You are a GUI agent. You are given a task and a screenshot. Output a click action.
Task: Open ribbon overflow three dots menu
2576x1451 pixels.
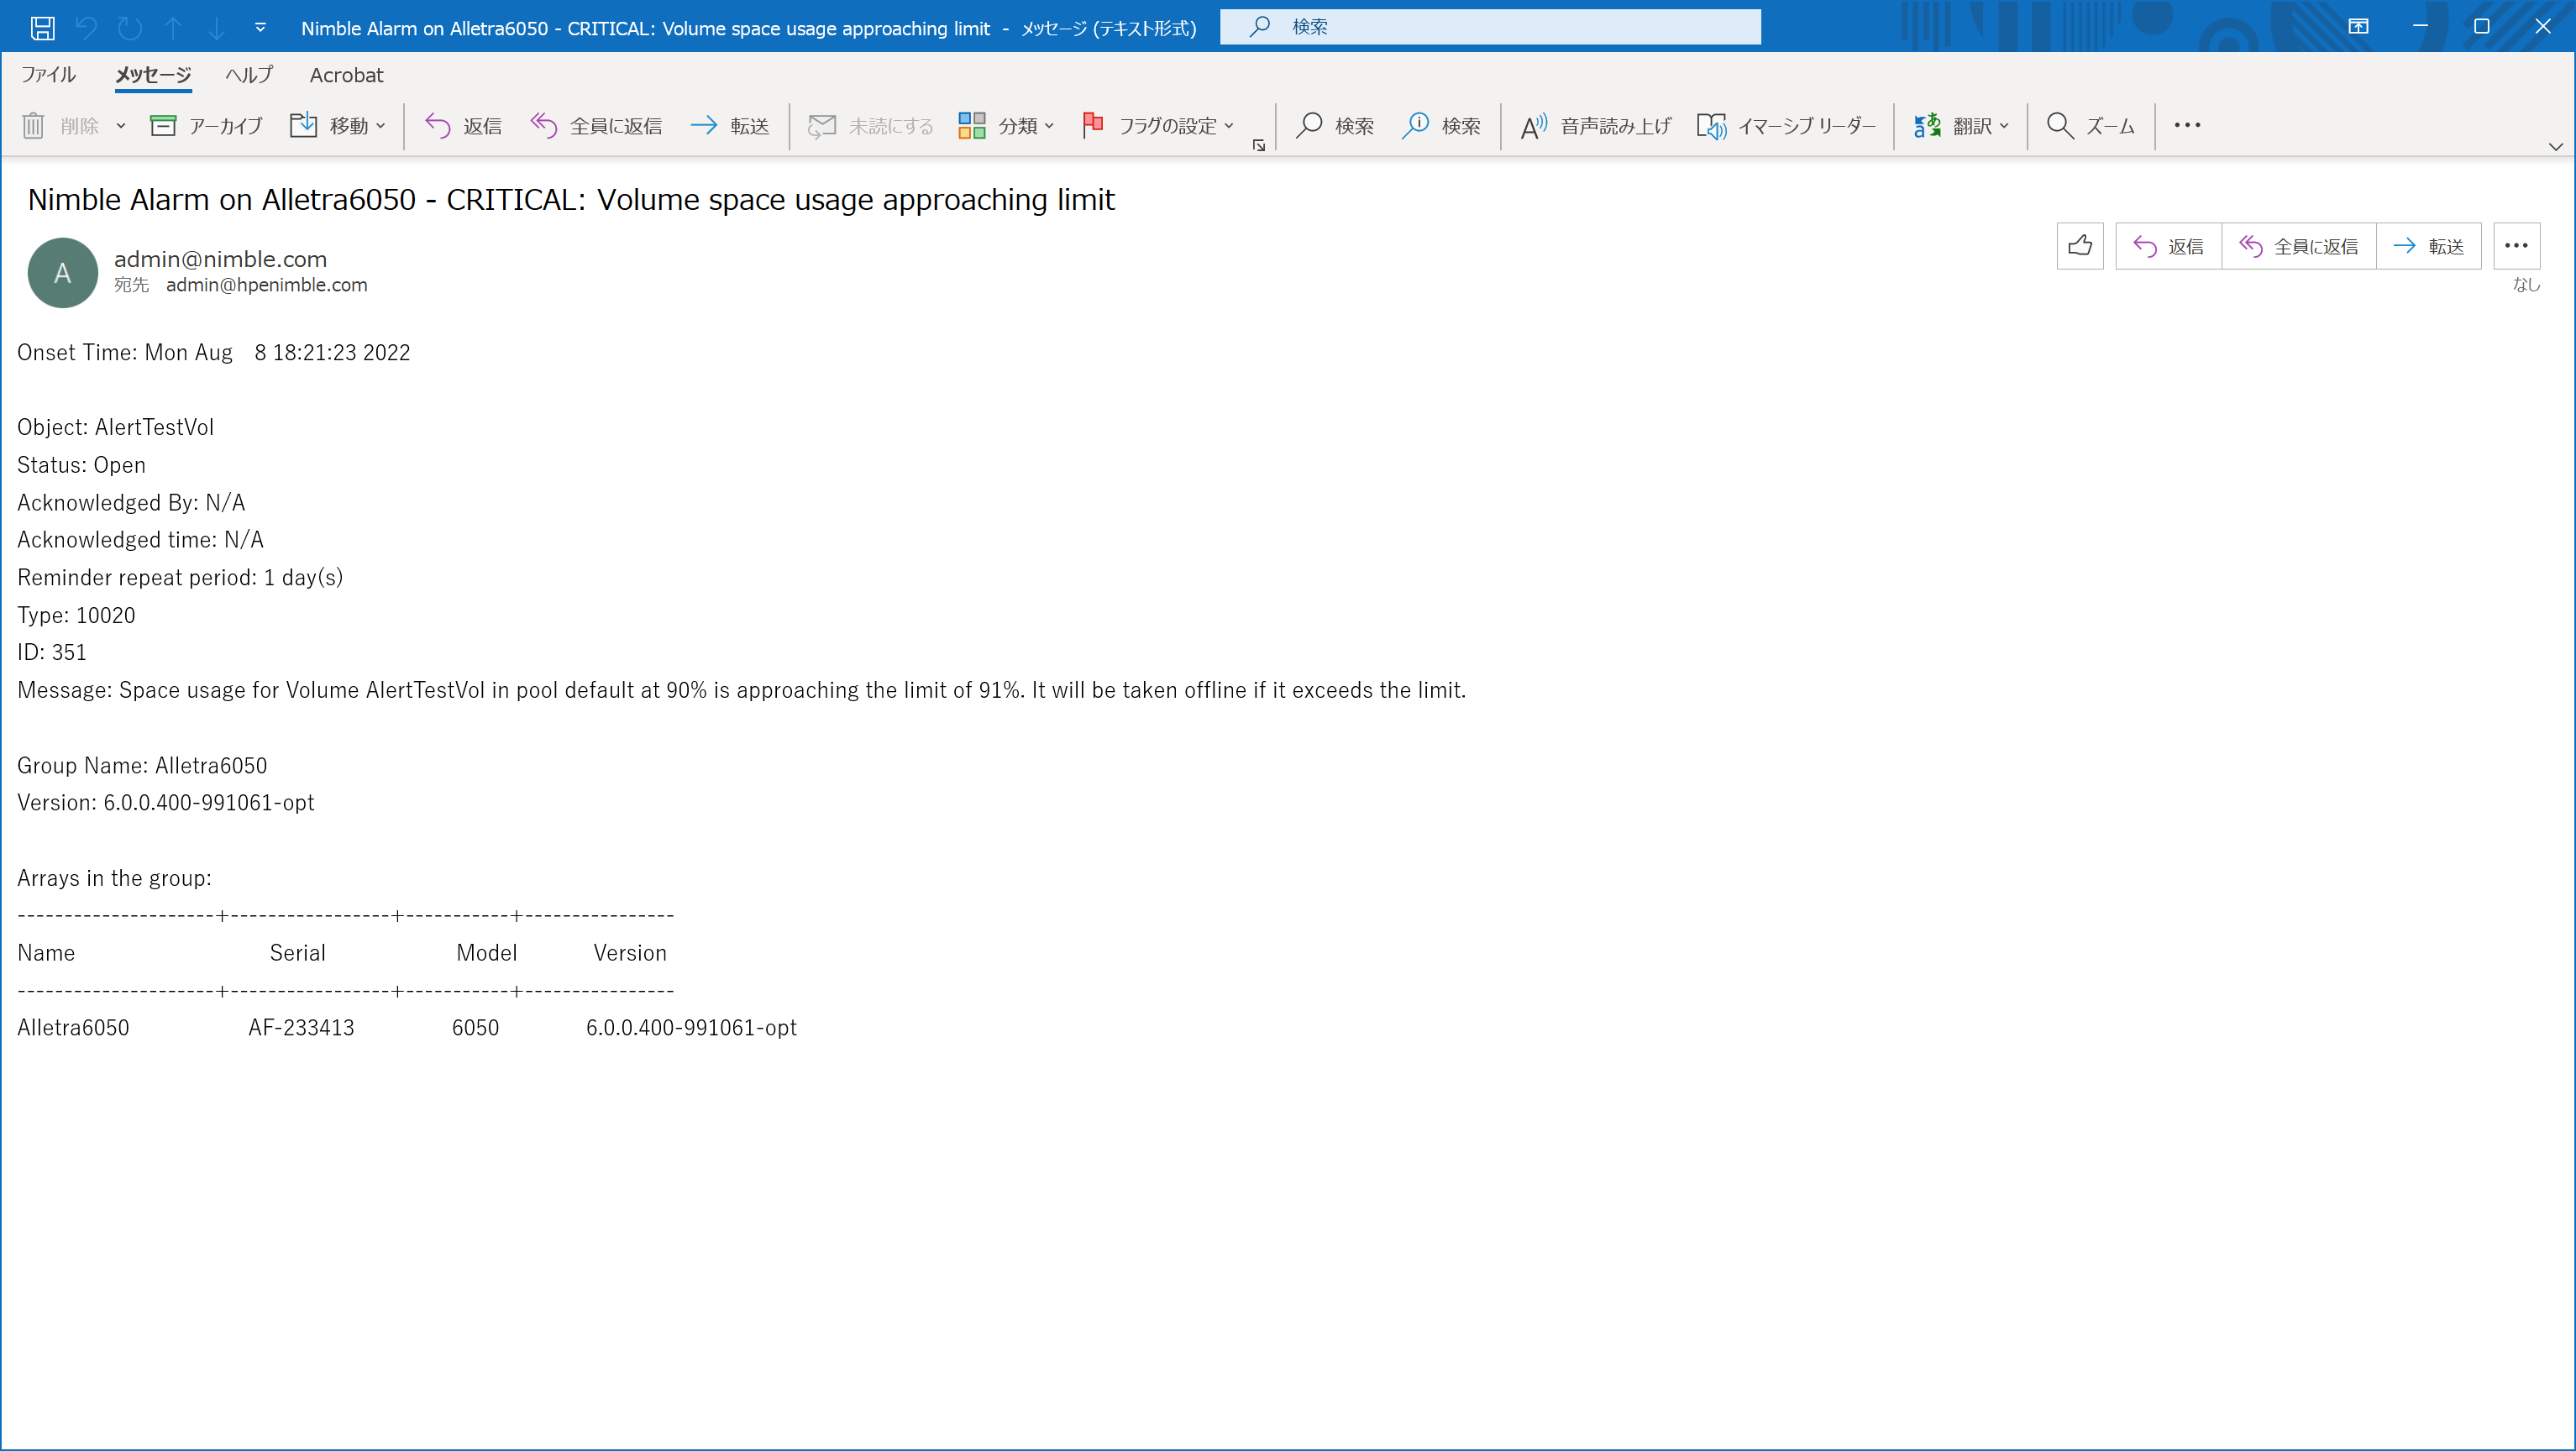[x=2187, y=126]
